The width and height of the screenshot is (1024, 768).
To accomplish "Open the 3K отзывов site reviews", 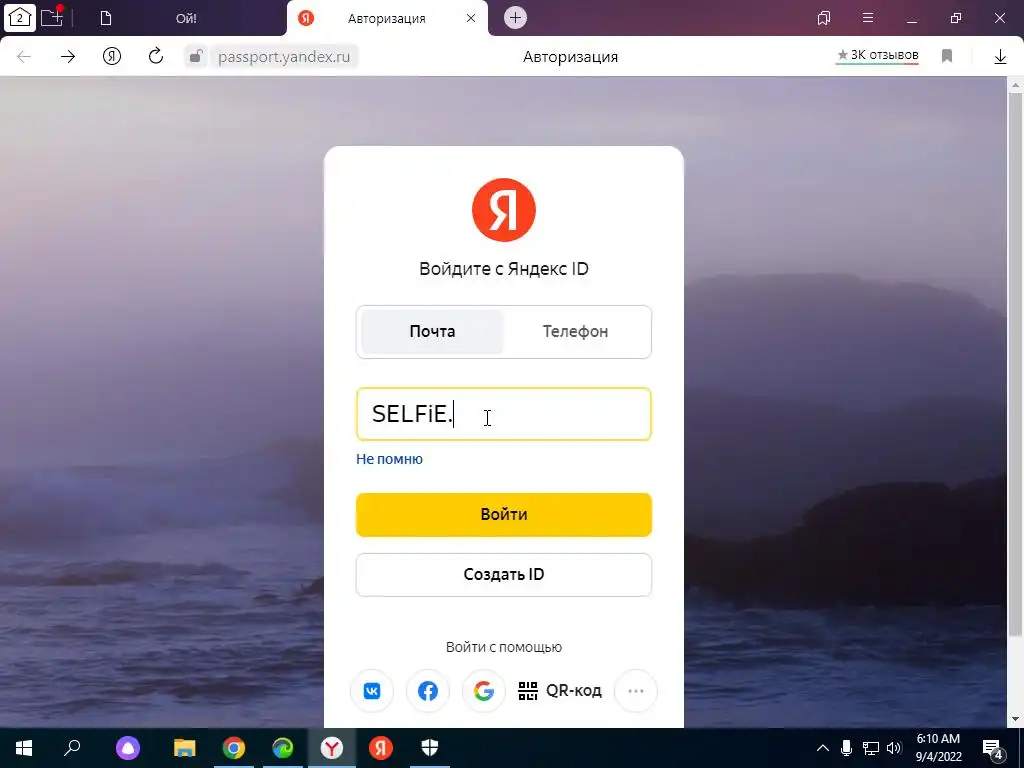I will tap(878, 56).
